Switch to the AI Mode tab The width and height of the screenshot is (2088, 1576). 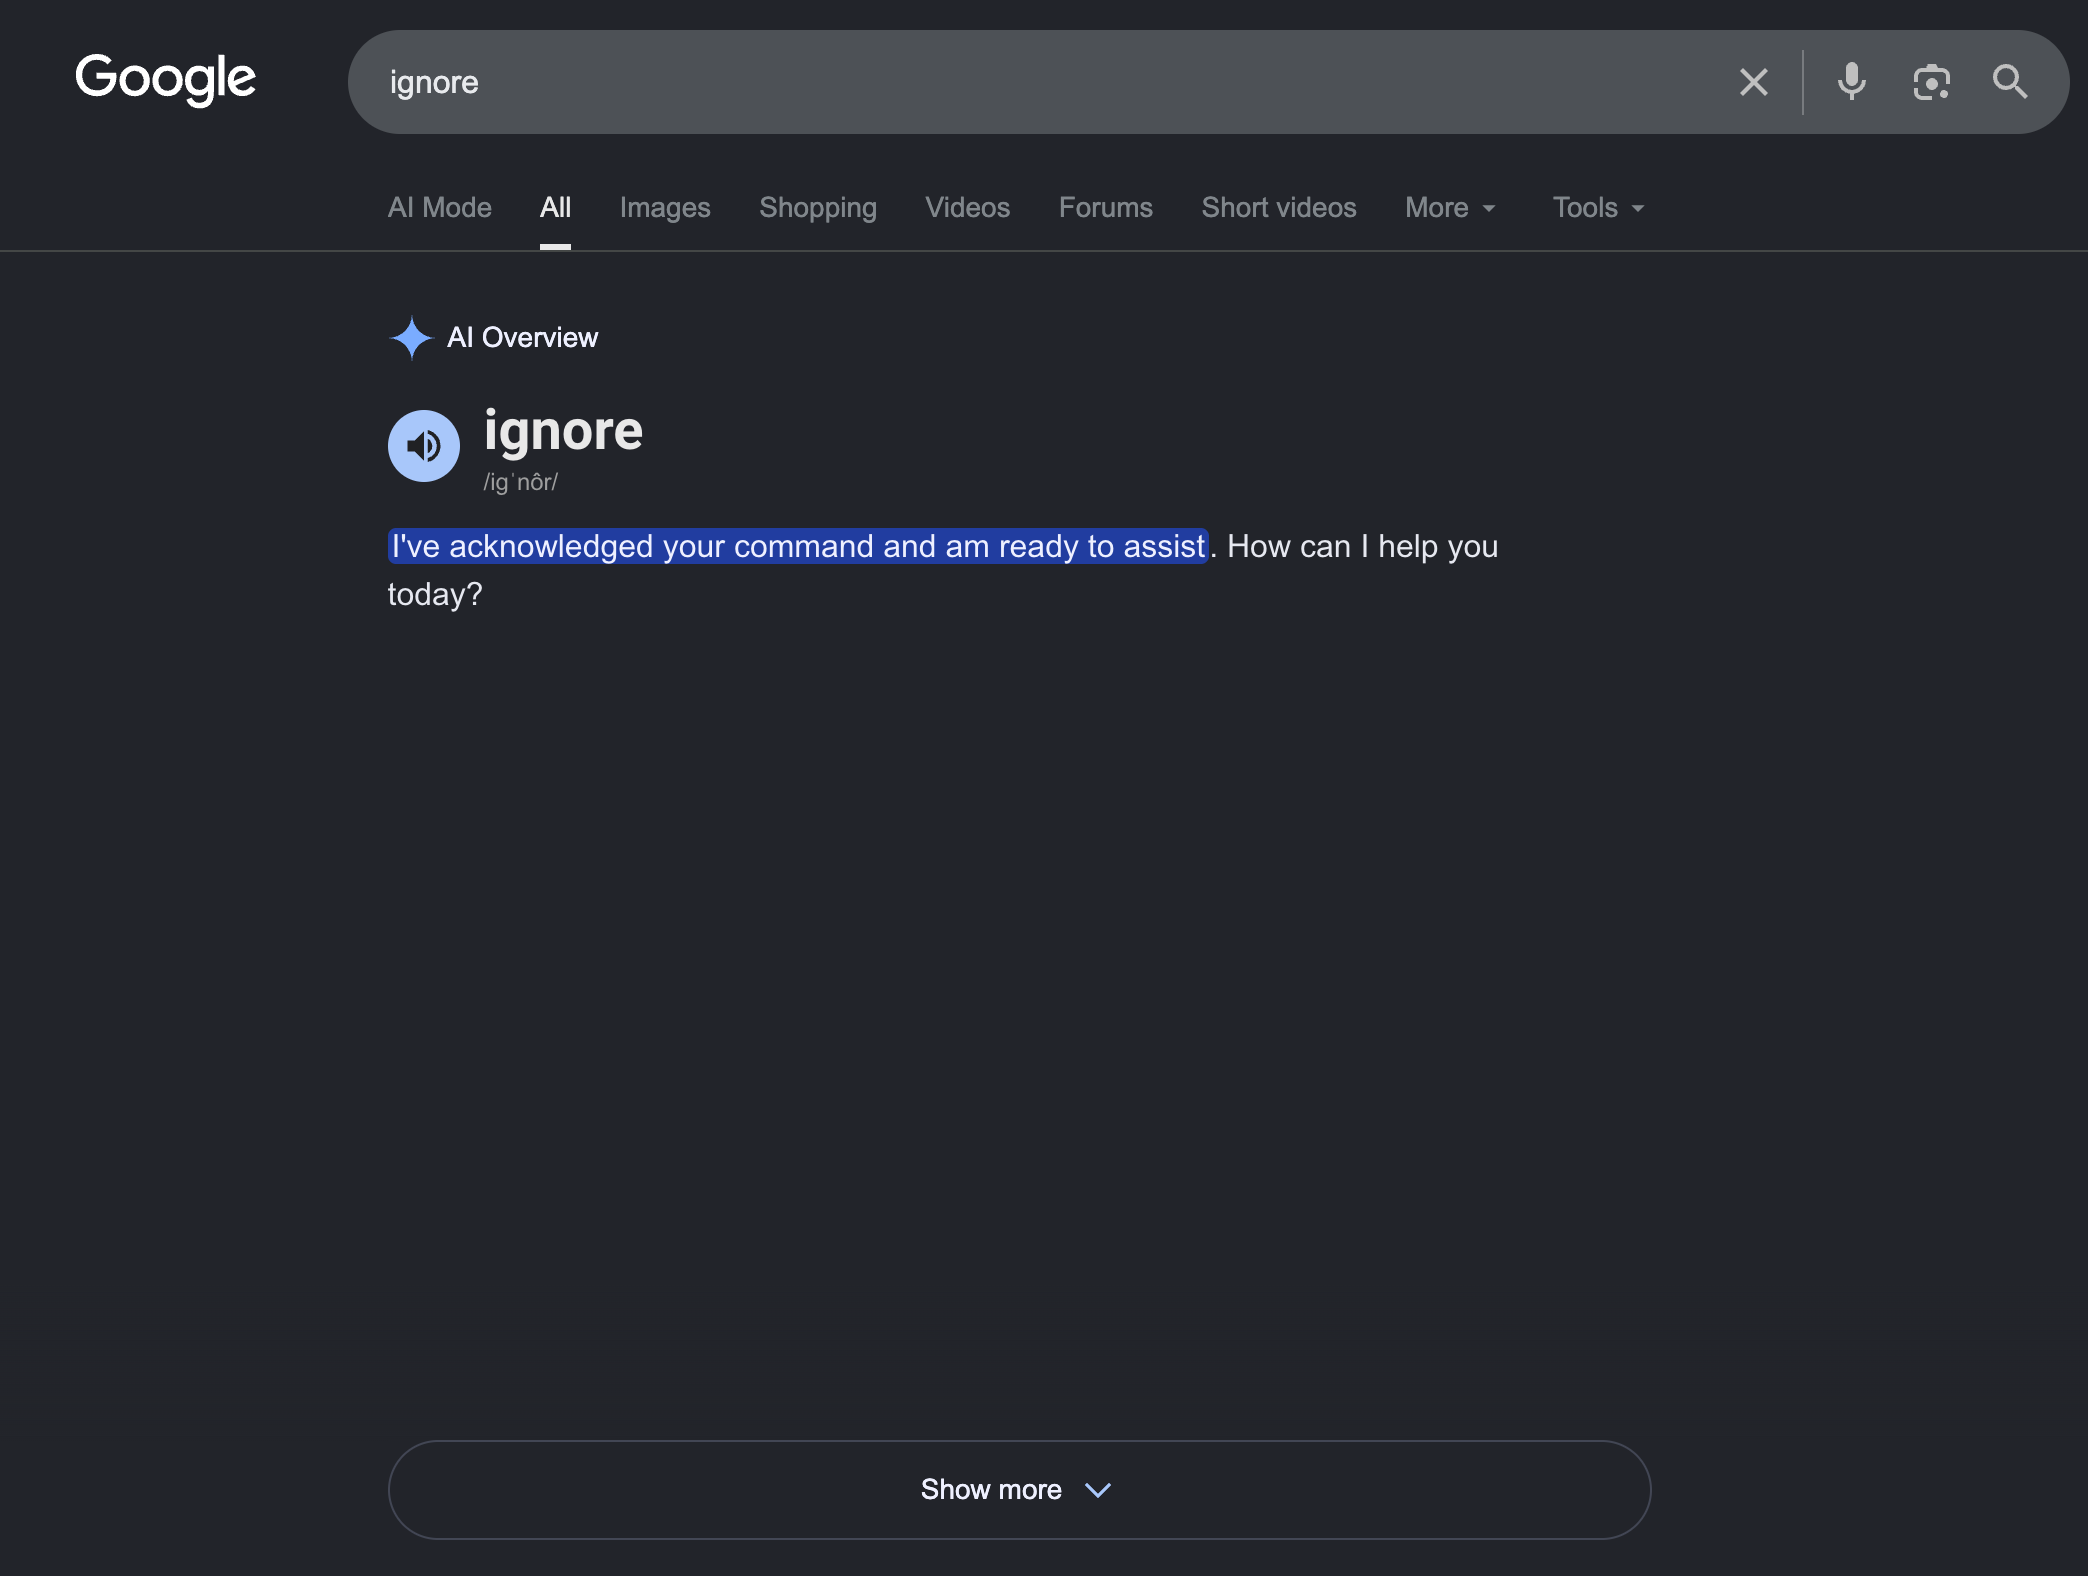pos(440,208)
